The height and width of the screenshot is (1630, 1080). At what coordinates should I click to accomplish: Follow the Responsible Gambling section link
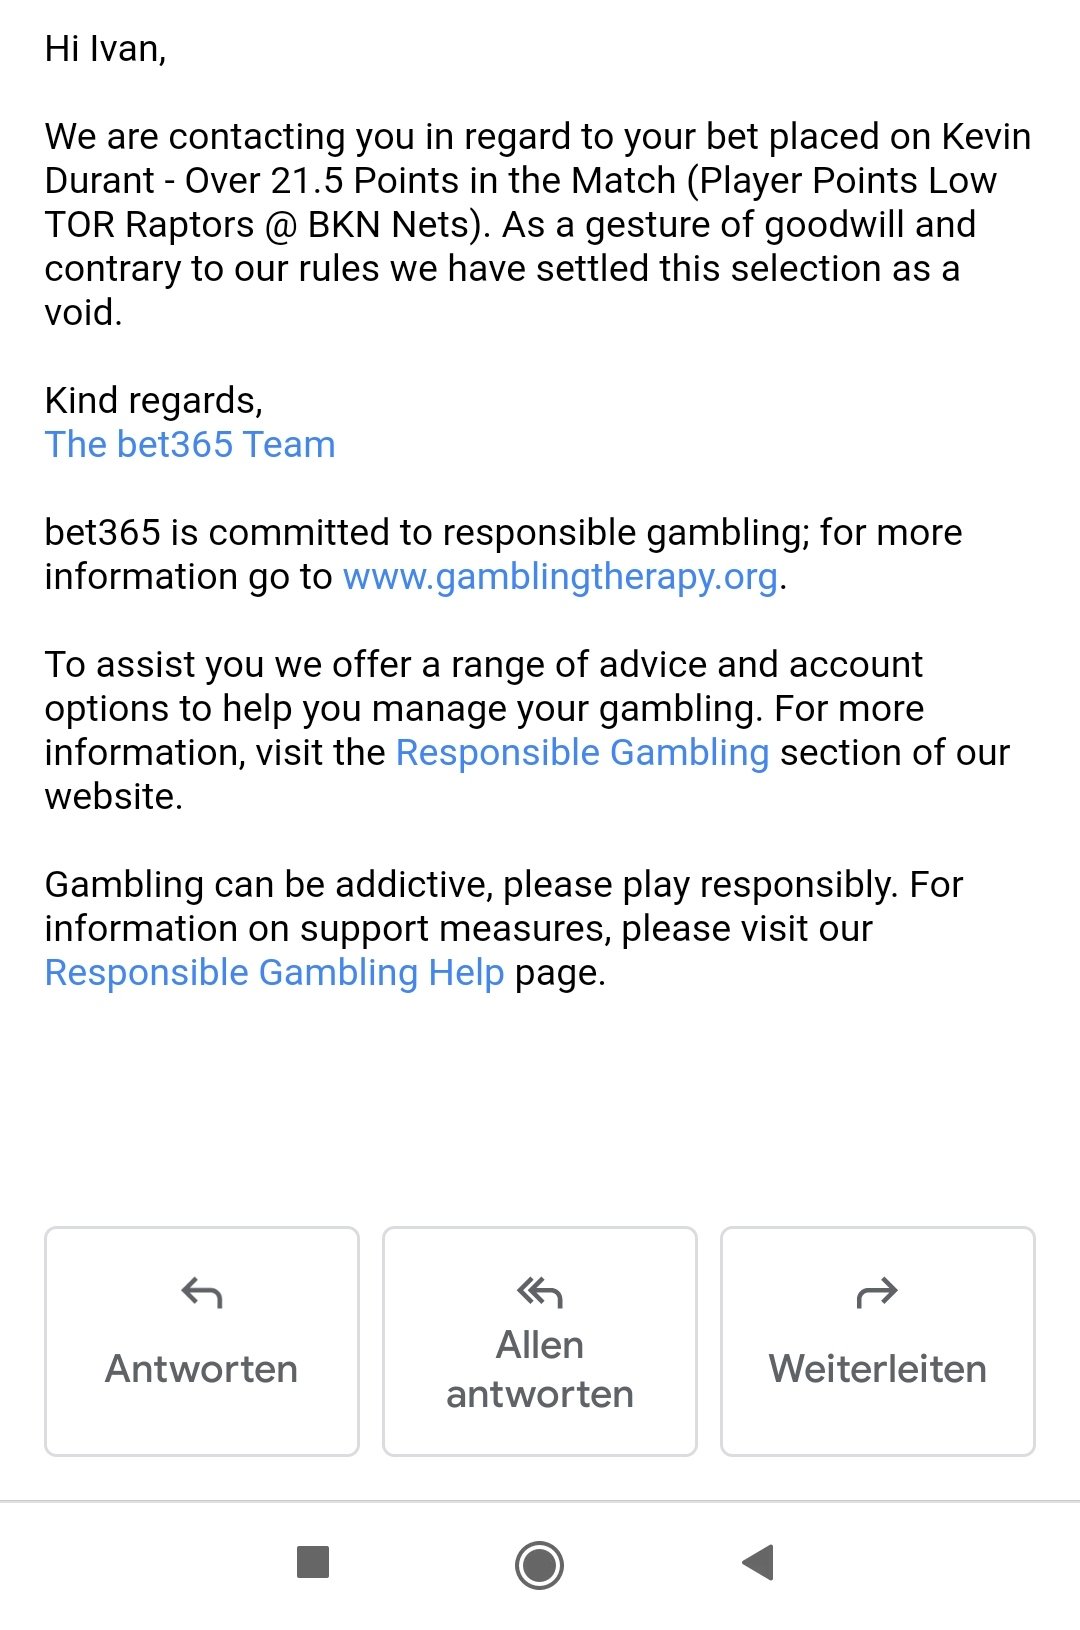tap(582, 753)
